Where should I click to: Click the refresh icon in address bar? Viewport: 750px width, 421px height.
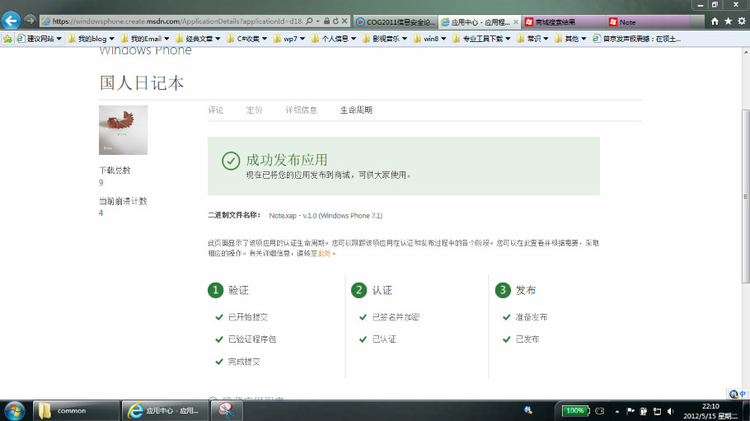pyautogui.click(x=335, y=21)
